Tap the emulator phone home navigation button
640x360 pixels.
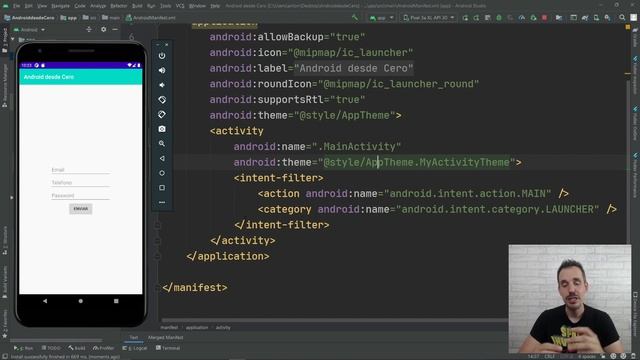pos(80,301)
